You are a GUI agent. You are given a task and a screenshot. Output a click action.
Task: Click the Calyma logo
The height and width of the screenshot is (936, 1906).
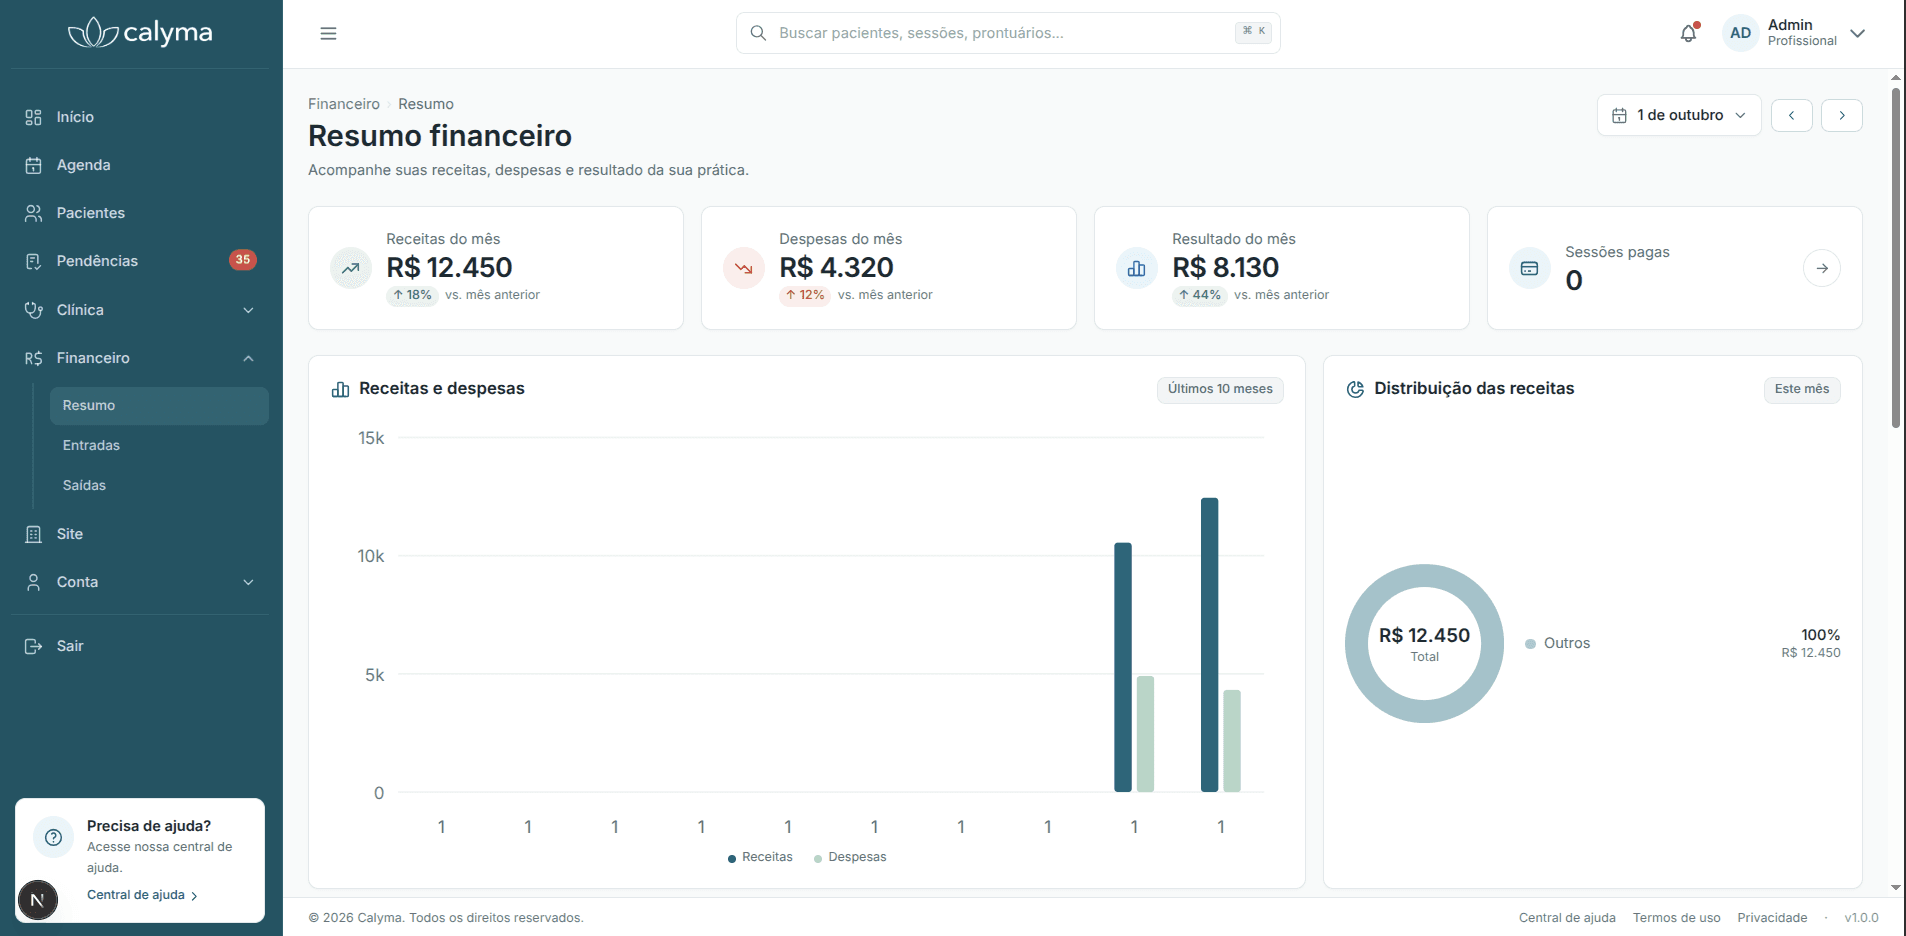point(140,33)
